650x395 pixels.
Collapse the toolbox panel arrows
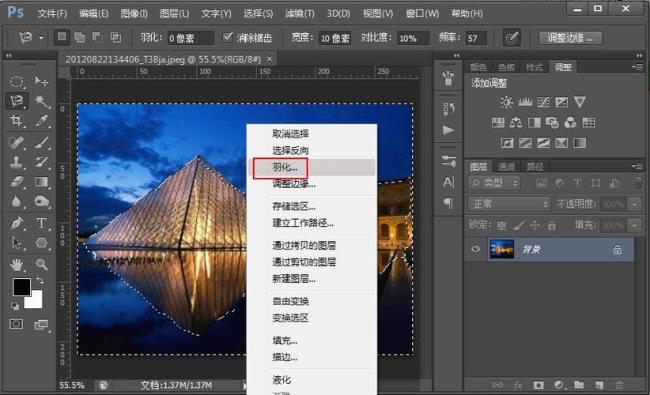[x=9, y=55]
